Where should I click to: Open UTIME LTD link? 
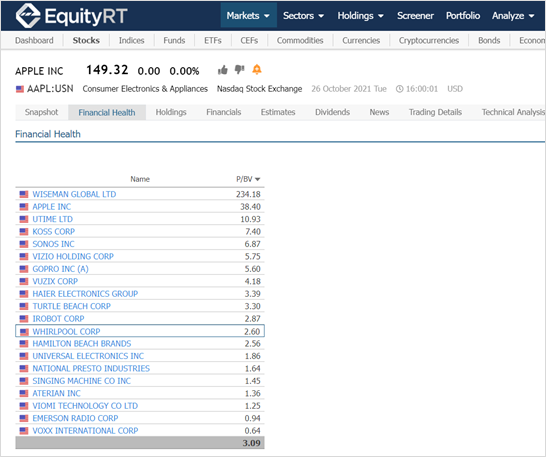pos(53,219)
